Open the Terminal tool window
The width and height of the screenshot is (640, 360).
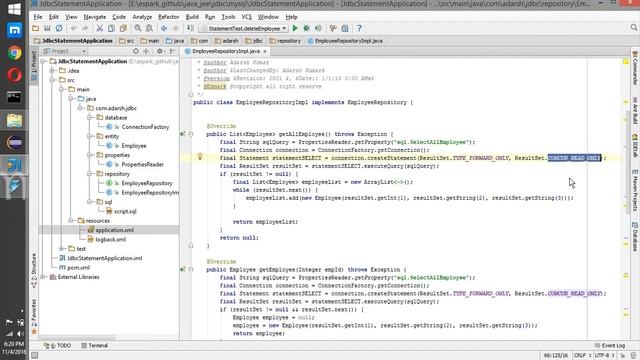[x=94, y=345]
